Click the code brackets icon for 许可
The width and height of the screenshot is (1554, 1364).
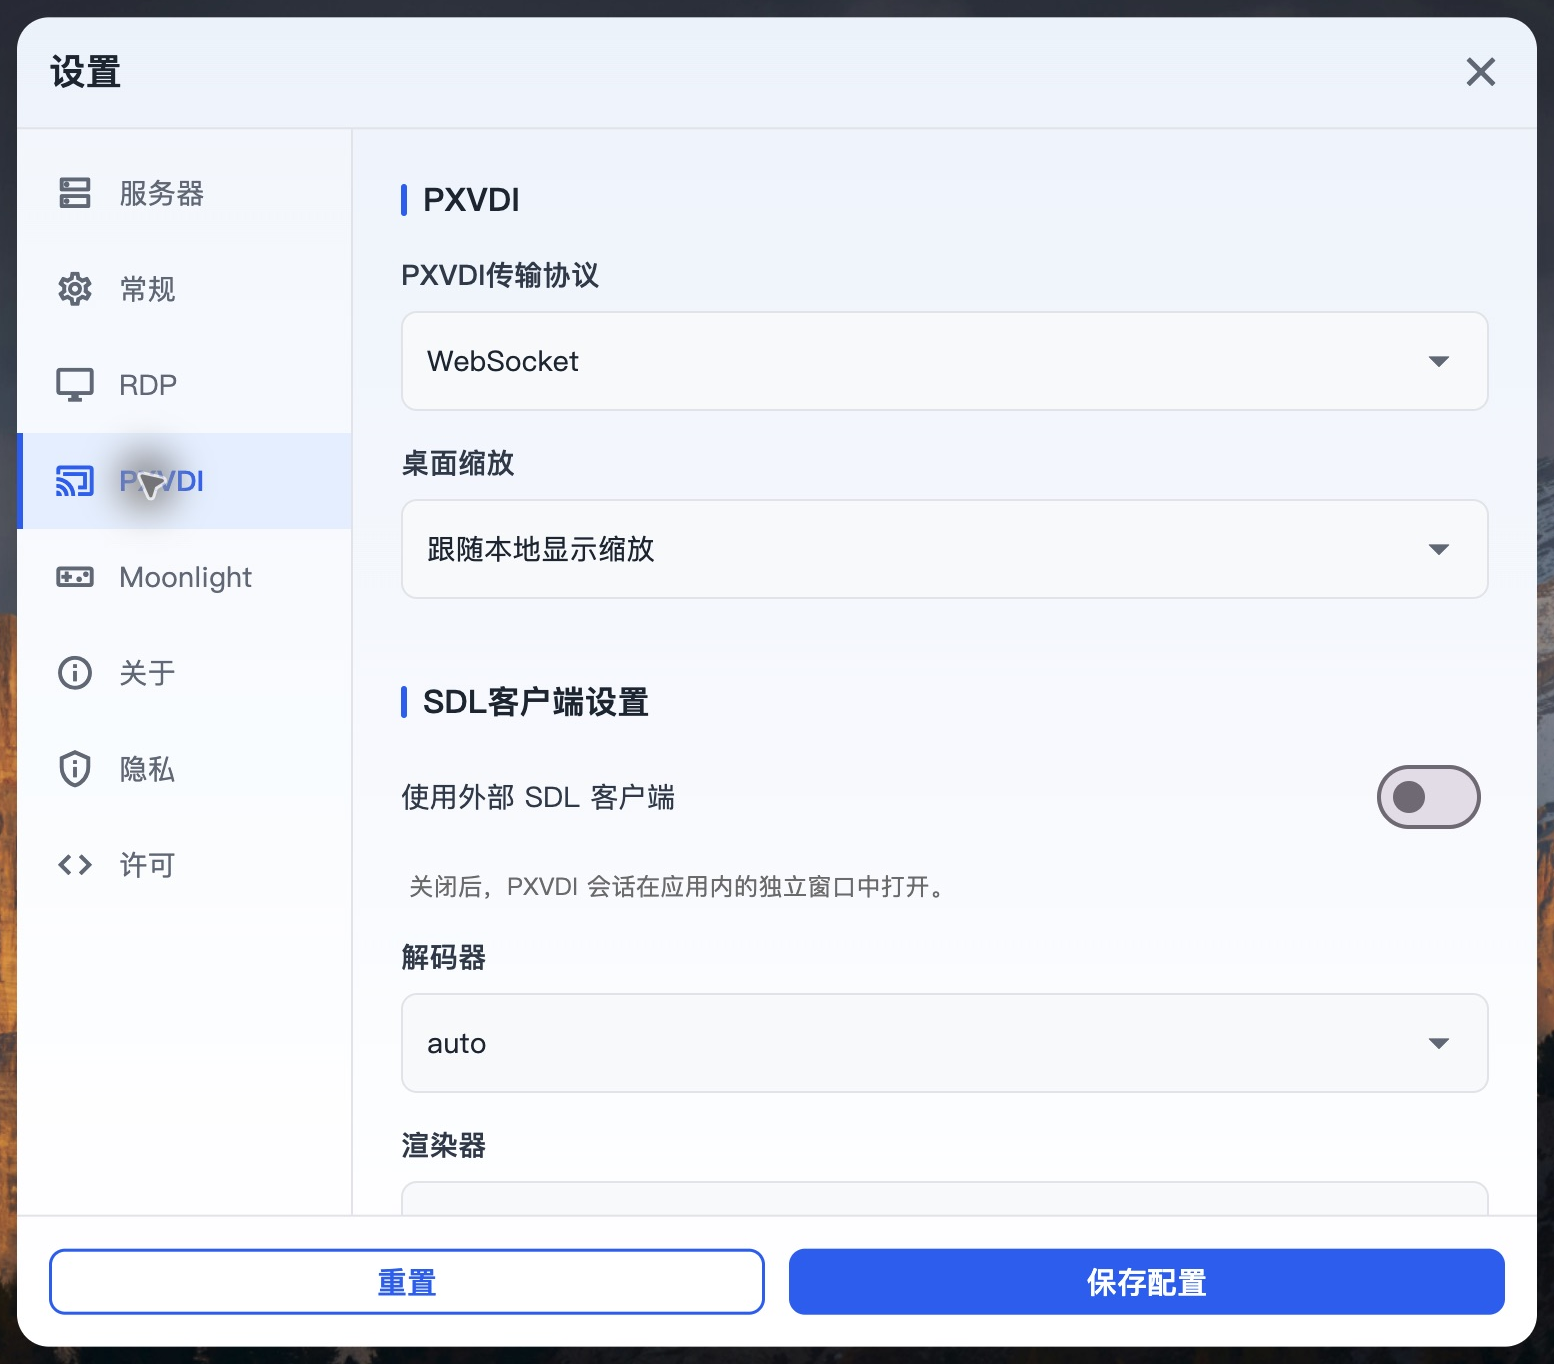[75, 865]
